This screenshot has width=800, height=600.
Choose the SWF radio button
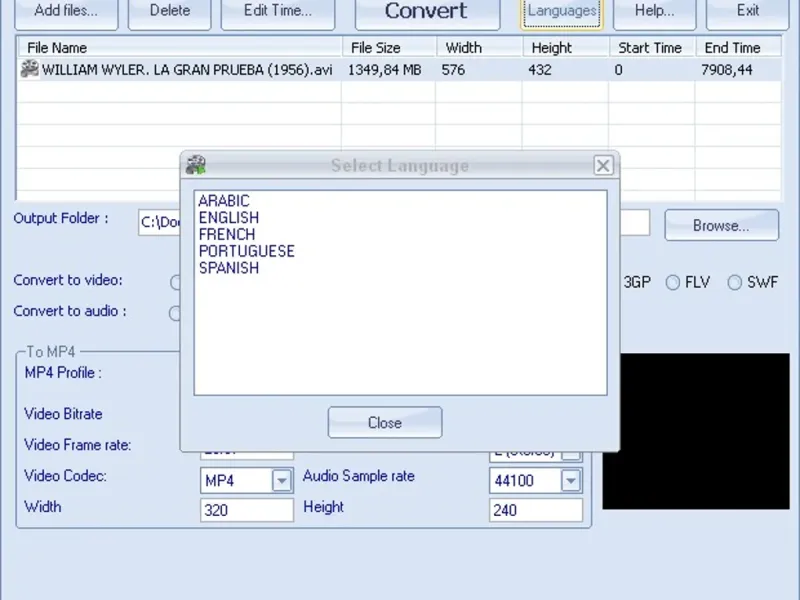click(734, 282)
